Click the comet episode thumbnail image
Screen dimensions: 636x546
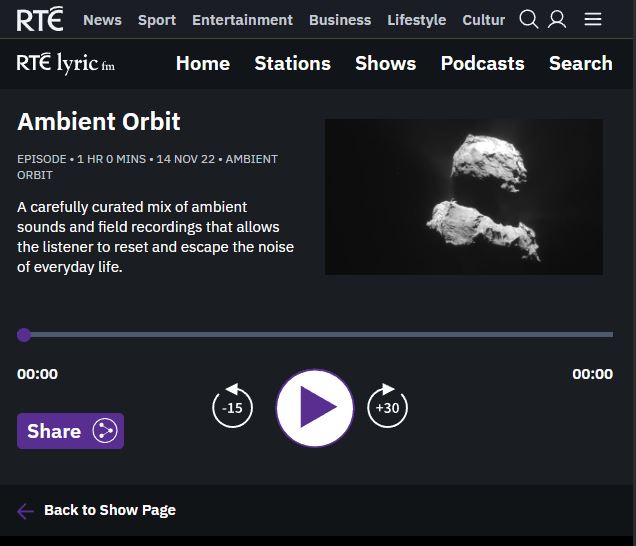[x=464, y=197]
